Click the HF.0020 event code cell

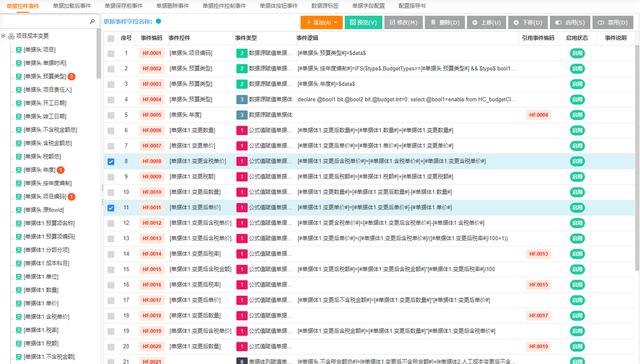click(152, 346)
